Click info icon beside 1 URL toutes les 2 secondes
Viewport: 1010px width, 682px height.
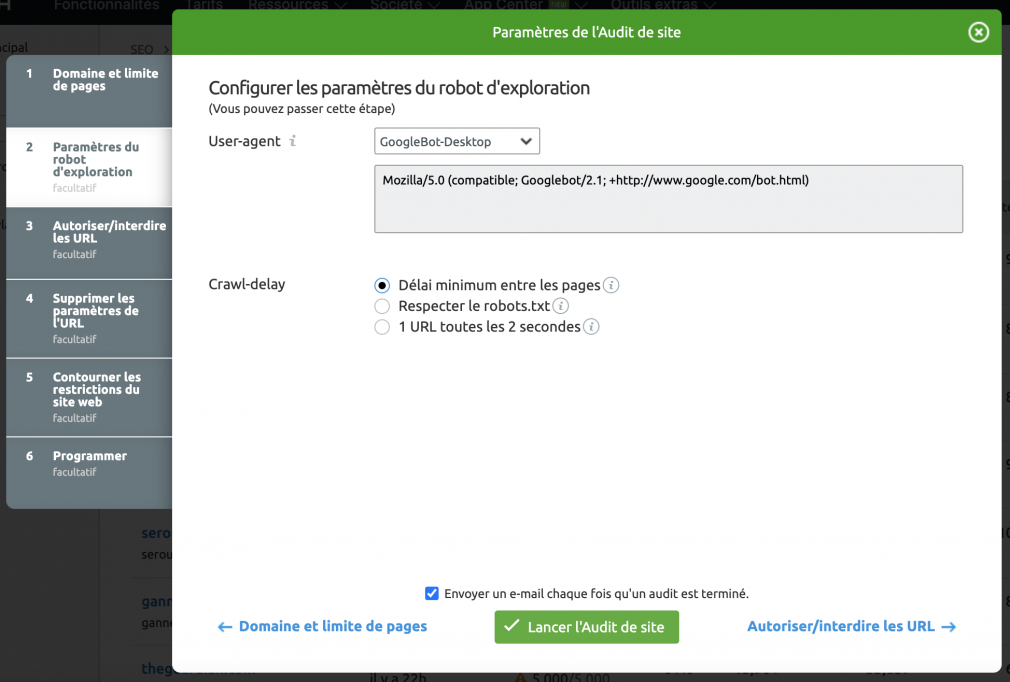click(x=591, y=327)
